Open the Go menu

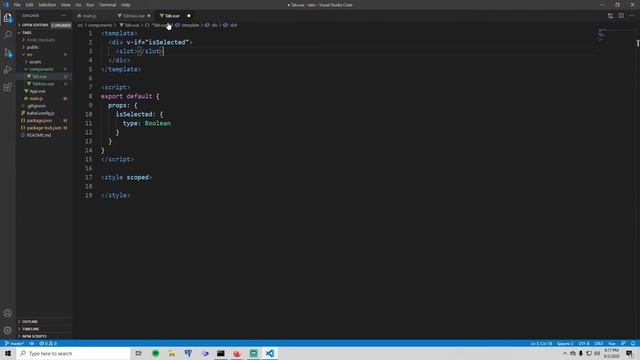[78, 5]
